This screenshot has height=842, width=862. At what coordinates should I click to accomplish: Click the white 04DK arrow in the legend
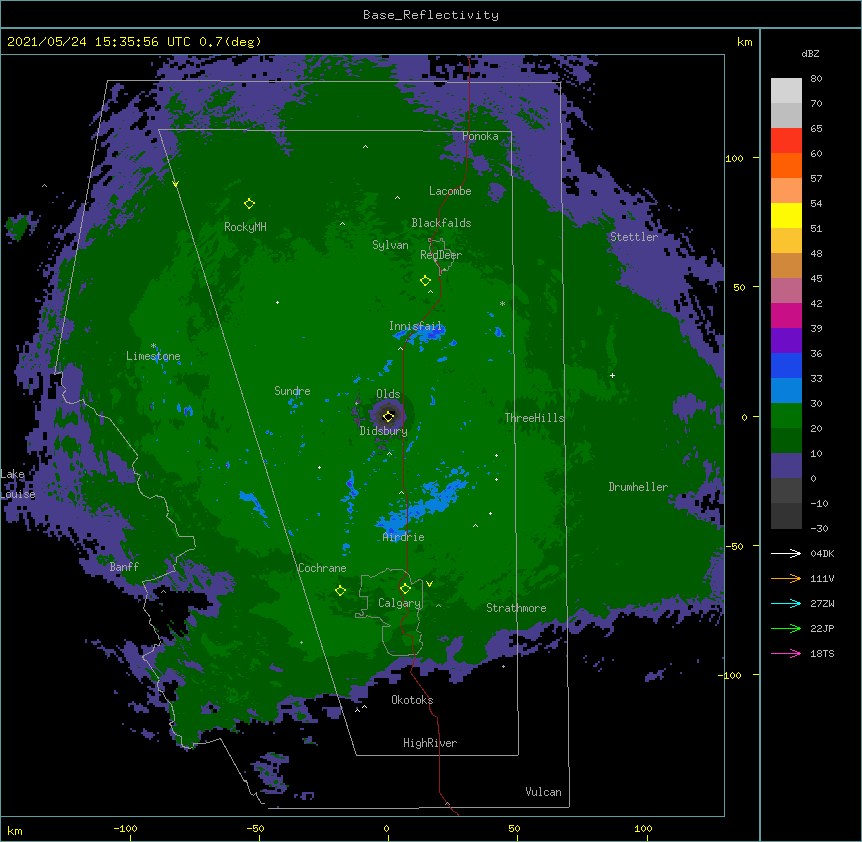click(x=786, y=553)
